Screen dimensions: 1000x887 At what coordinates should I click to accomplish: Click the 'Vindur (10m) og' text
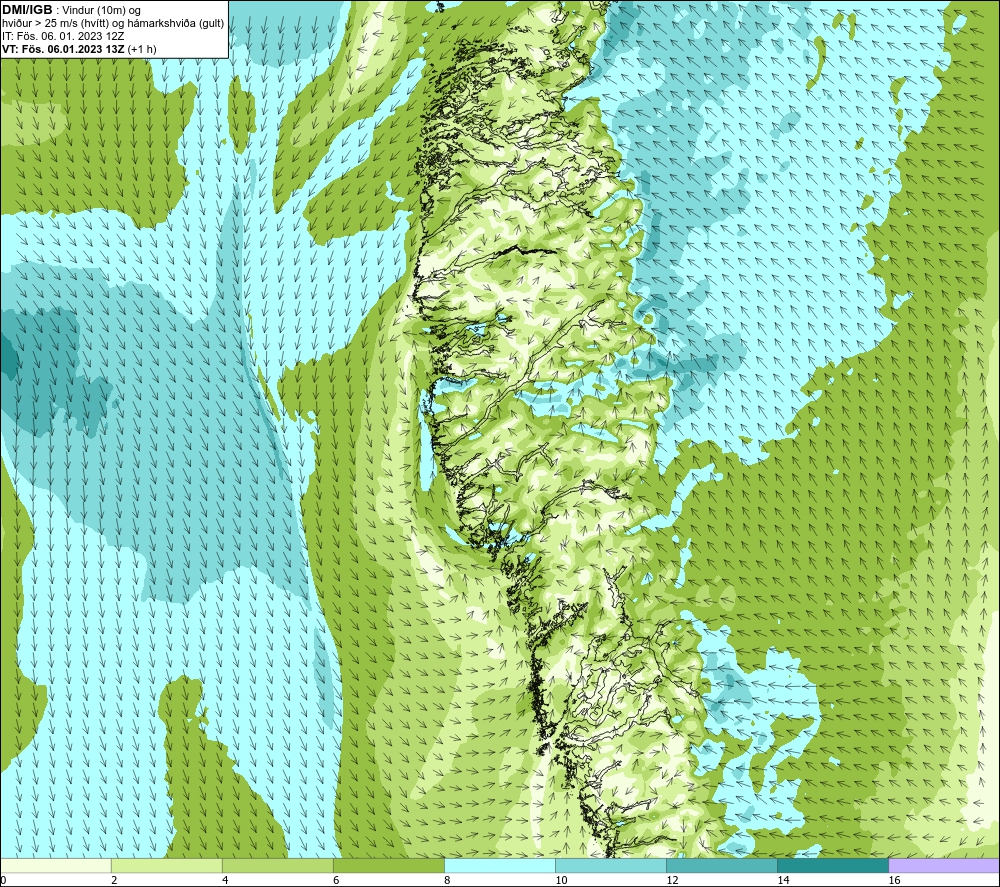click(102, 10)
